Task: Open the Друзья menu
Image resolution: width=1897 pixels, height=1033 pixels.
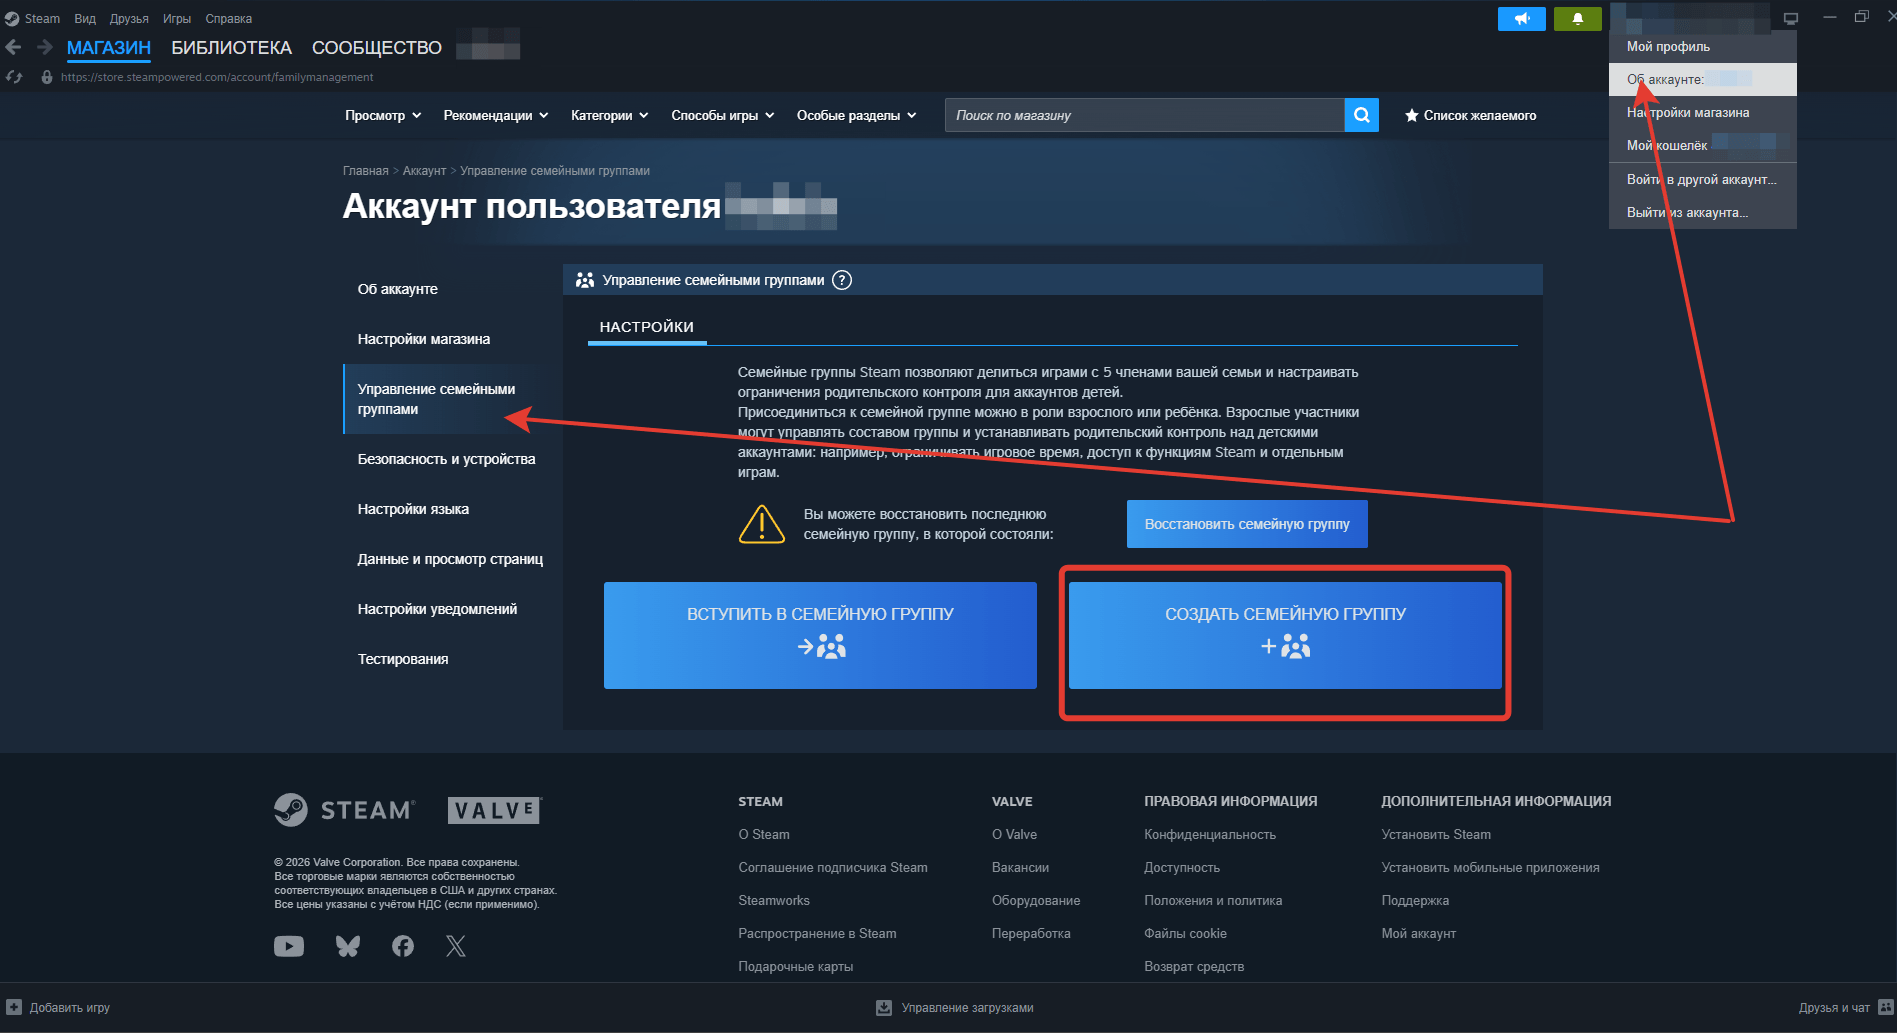Action: (x=129, y=19)
